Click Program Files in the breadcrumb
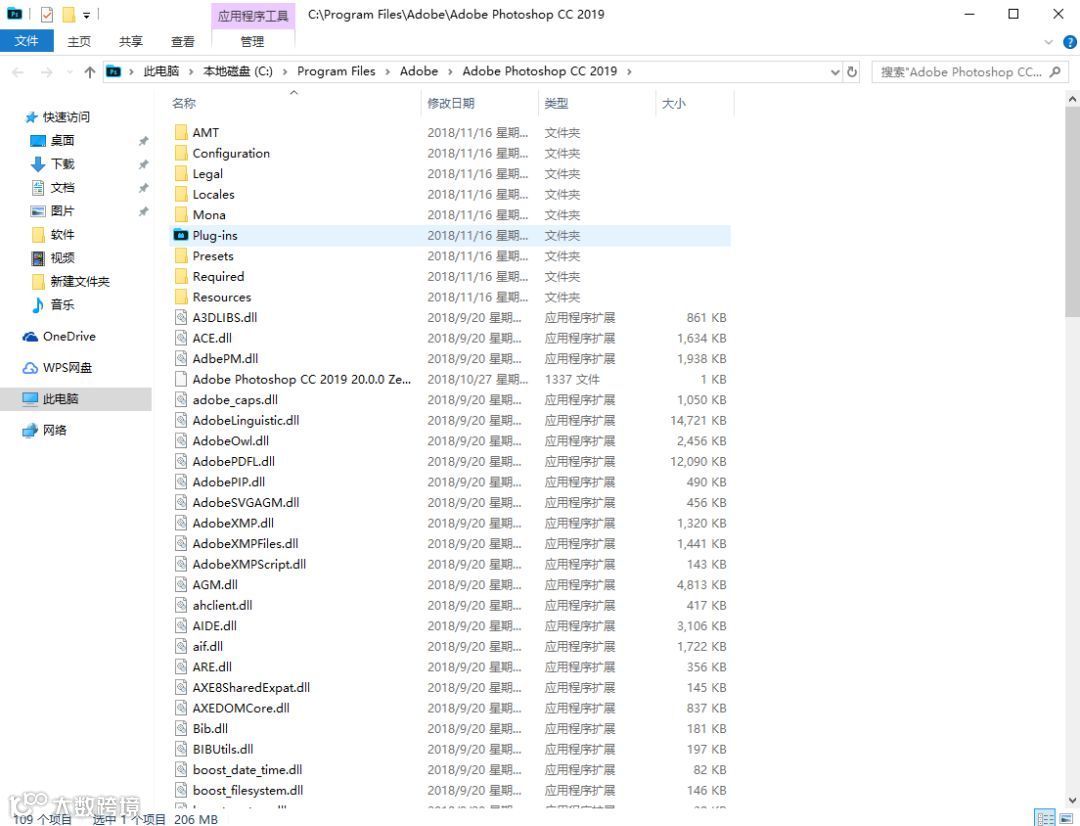 click(336, 71)
